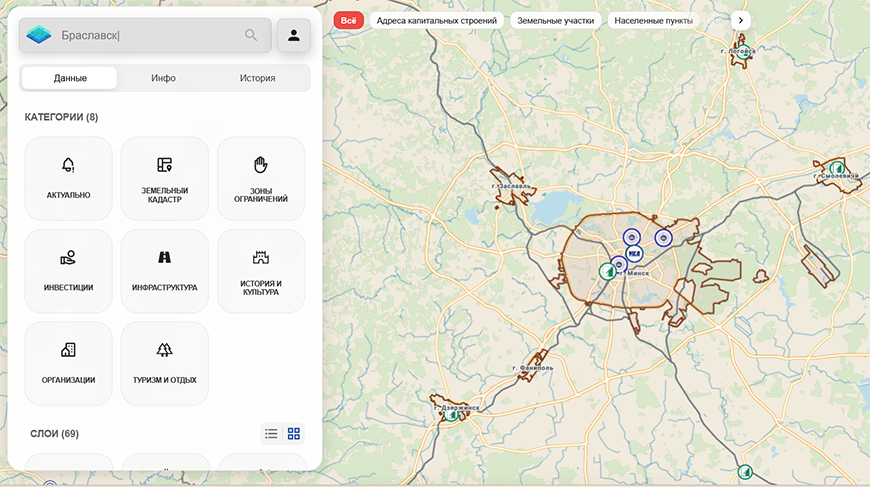Screen dimensions: 870x487
Task: Open the user profile button
Action: 294,35
